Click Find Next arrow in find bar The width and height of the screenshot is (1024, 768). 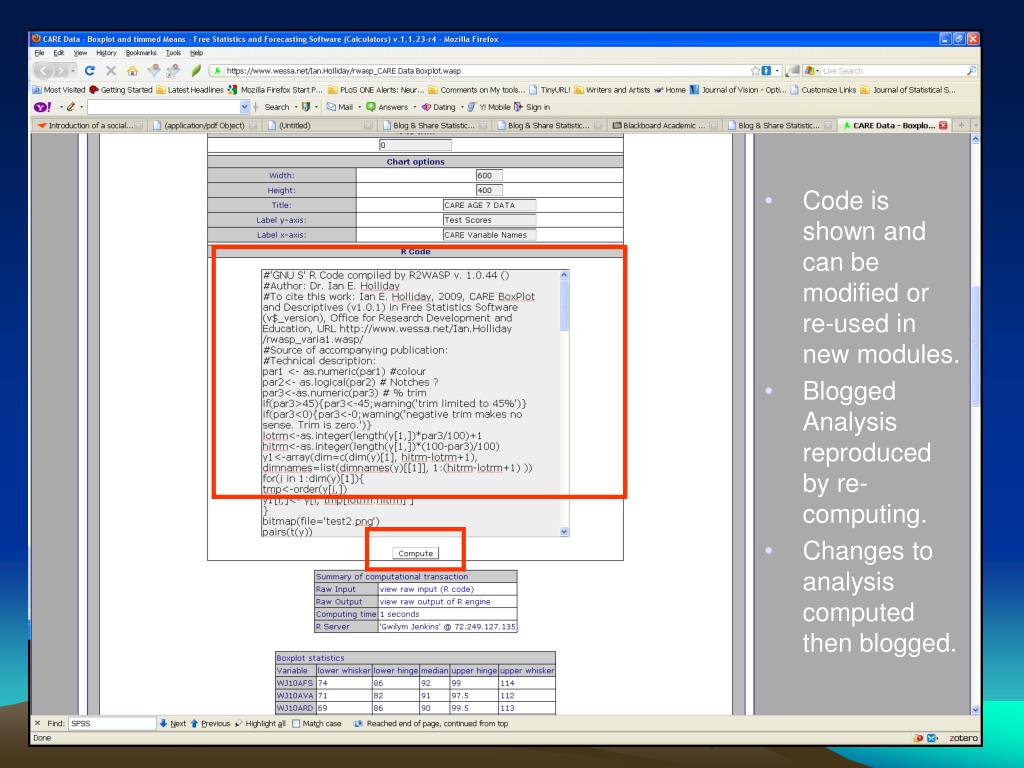click(x=172, y=724)
